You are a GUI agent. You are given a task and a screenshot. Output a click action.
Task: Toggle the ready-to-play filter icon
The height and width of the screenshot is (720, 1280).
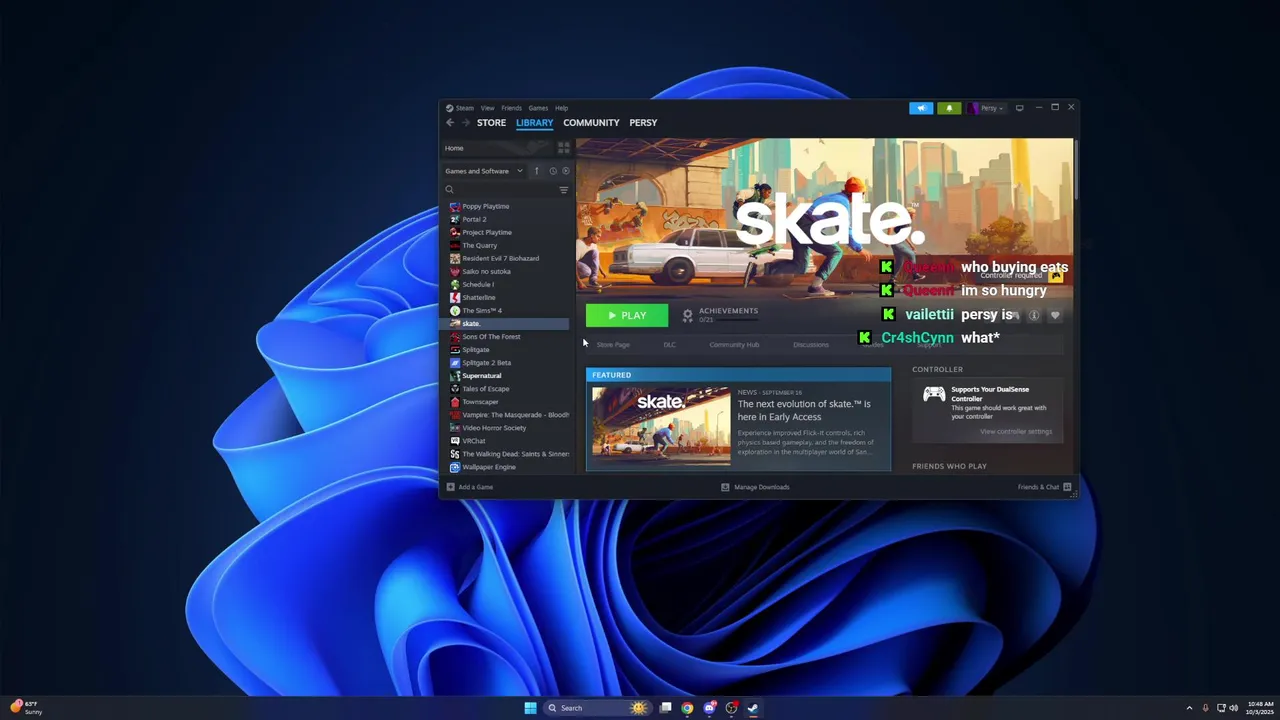point(566,171)
